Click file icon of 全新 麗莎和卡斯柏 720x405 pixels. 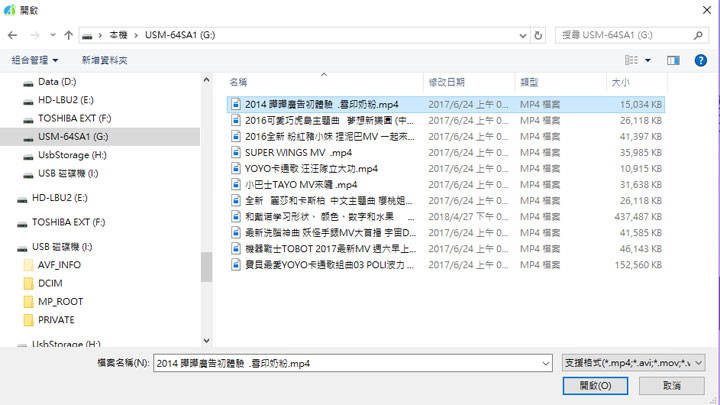click(236, 201)
